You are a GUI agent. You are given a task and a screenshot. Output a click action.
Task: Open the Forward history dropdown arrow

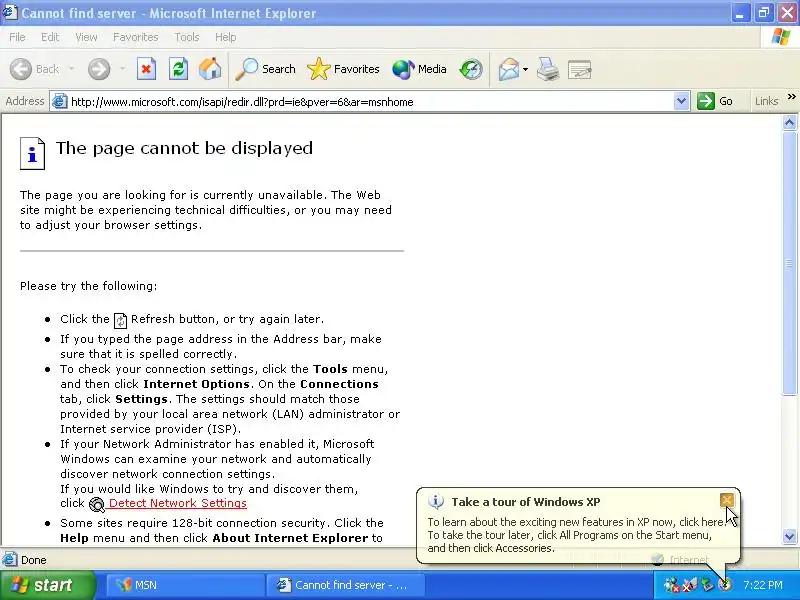click(122, 69)
